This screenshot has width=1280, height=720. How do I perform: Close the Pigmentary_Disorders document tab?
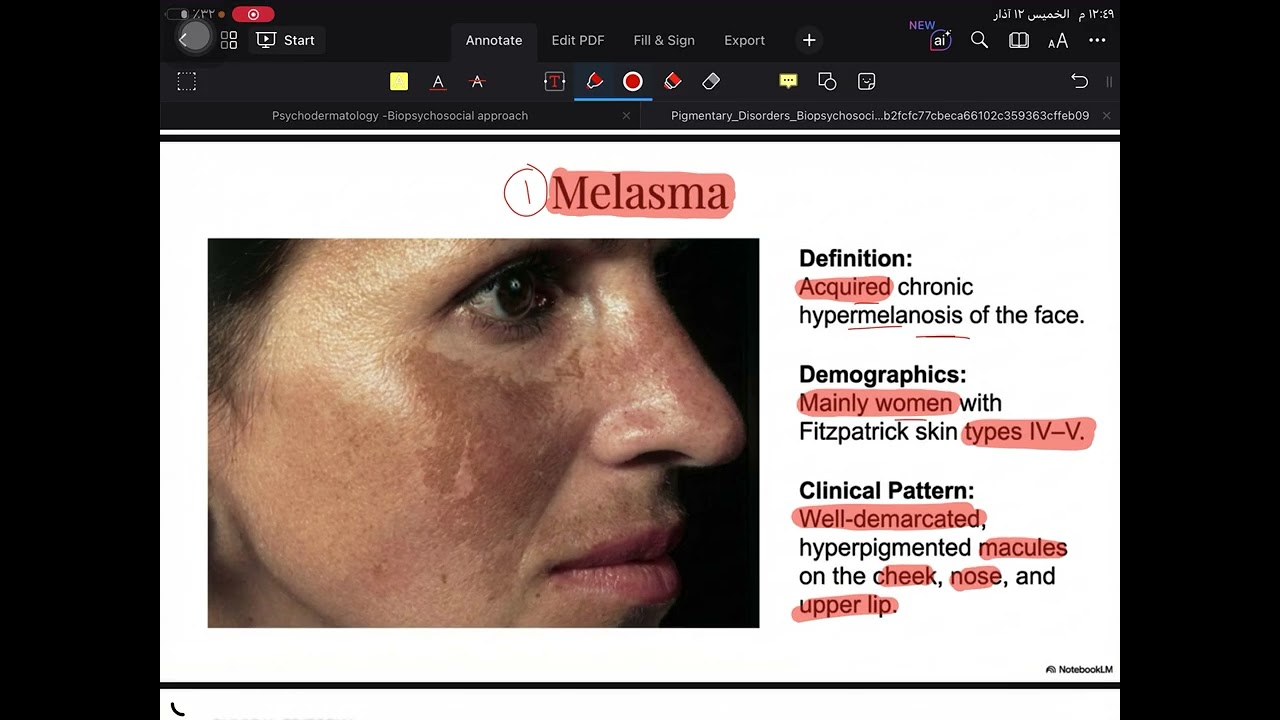pos(1106,116)
